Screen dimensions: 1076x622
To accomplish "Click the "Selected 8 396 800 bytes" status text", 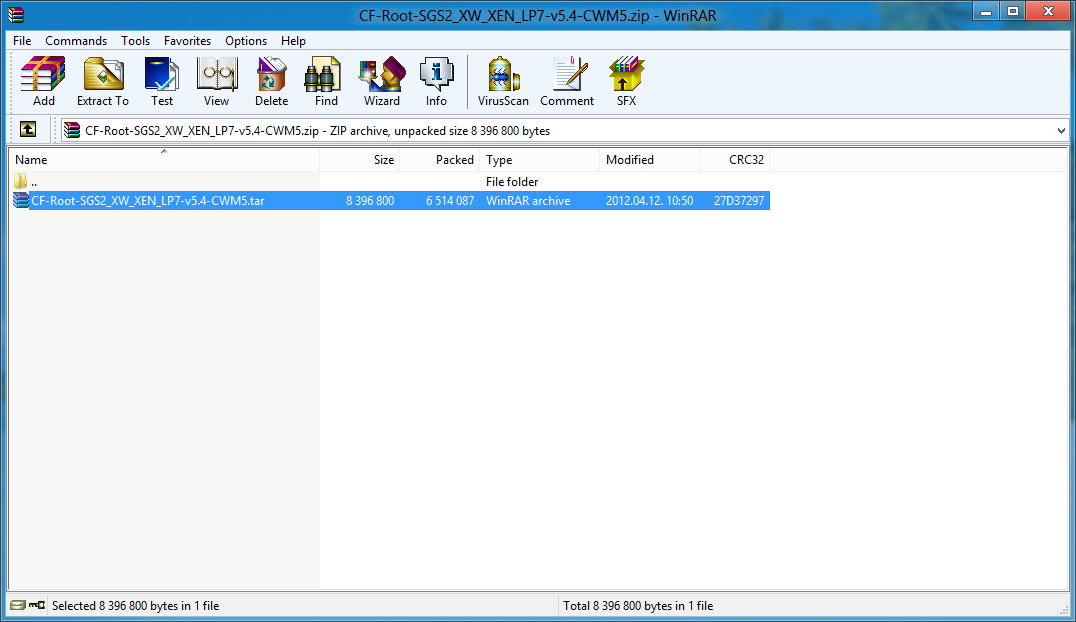I will click(136, 606).
